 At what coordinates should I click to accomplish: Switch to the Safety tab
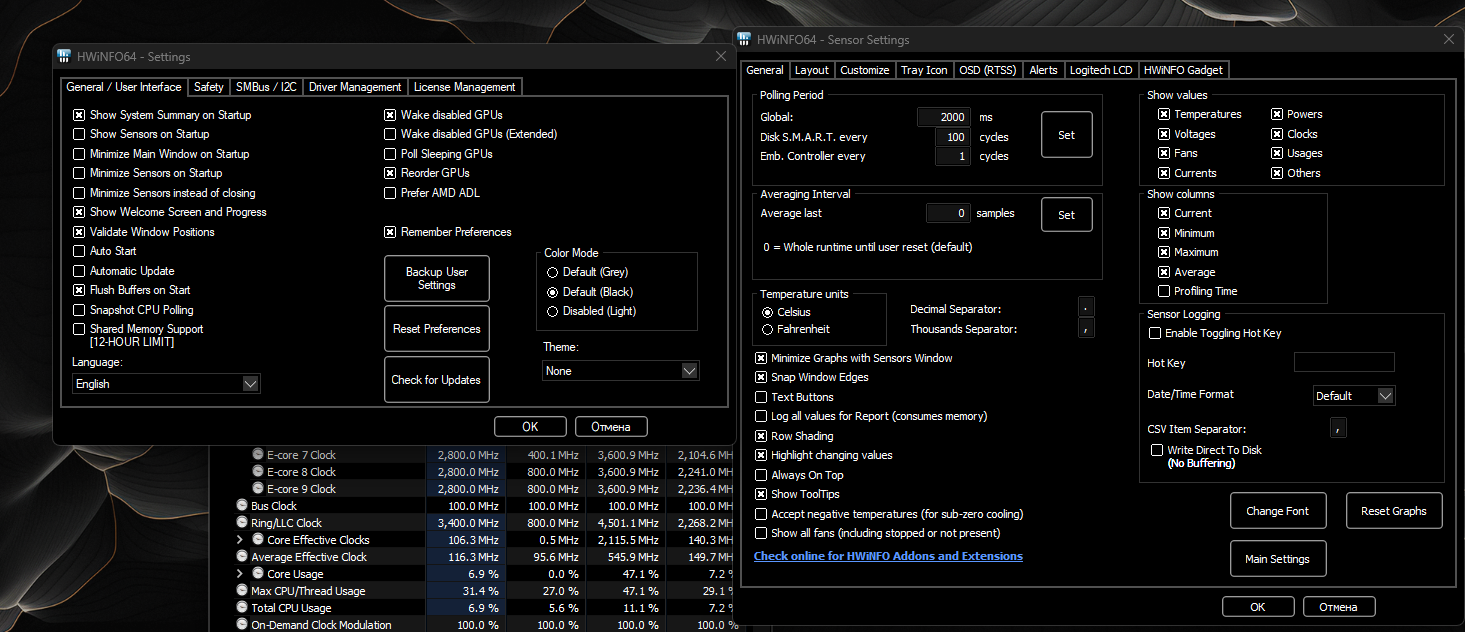pos(209,87)
